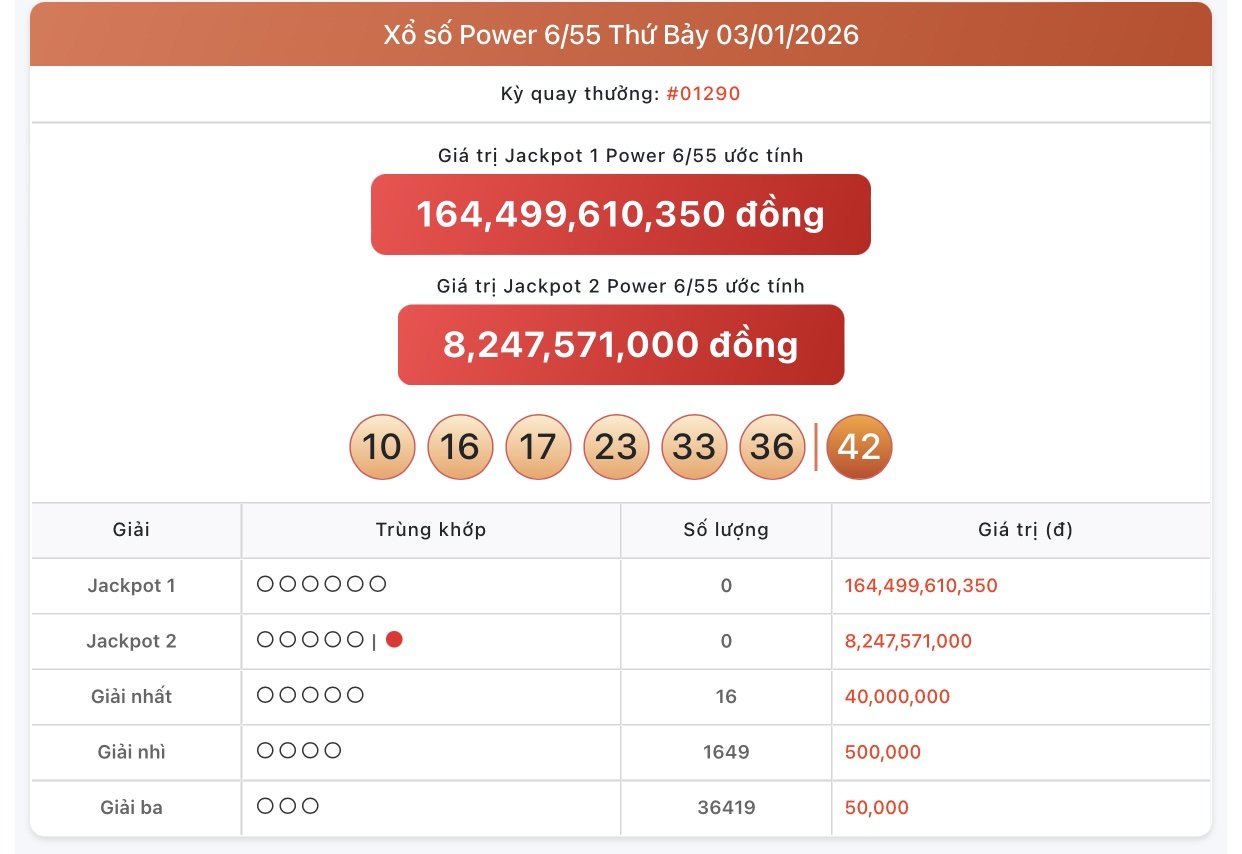Image resolution: width=1242 pixels, height=854 pixels.
Task: Click the red bonus dot in Jackpot 2 row
Action: point(395,638)
